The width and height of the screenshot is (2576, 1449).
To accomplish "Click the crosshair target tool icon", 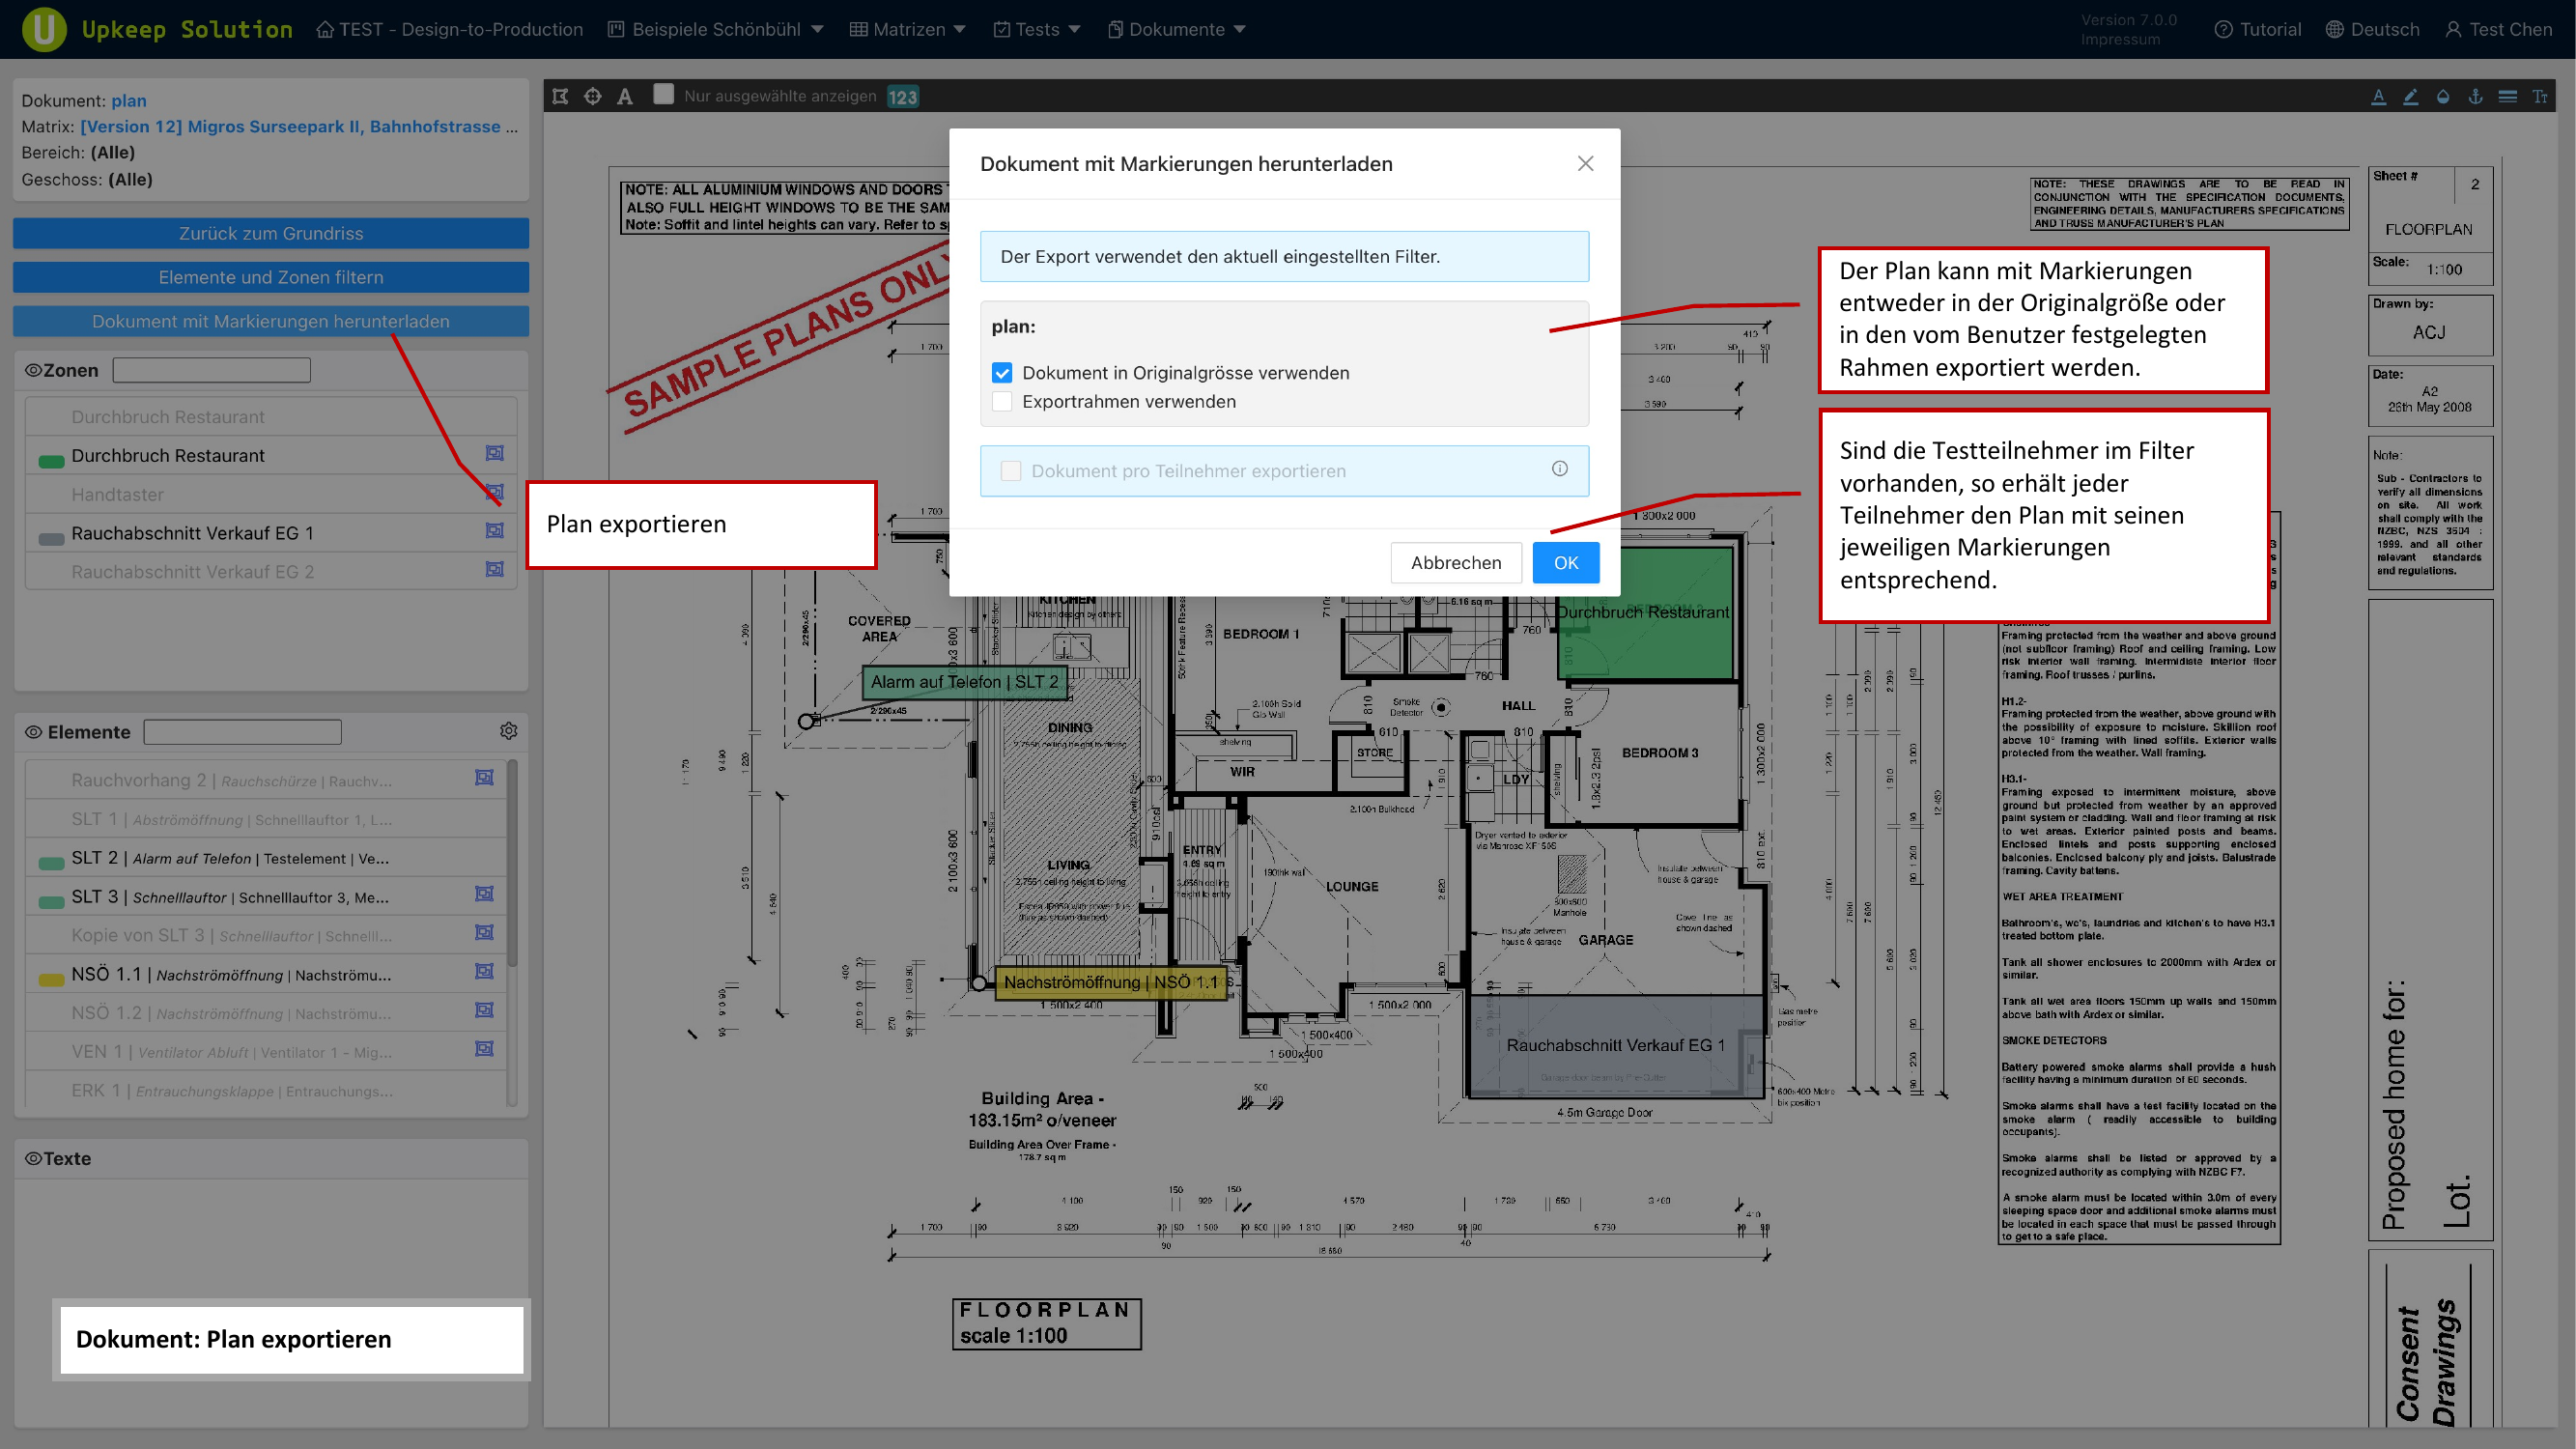I will tap(593, 96).
